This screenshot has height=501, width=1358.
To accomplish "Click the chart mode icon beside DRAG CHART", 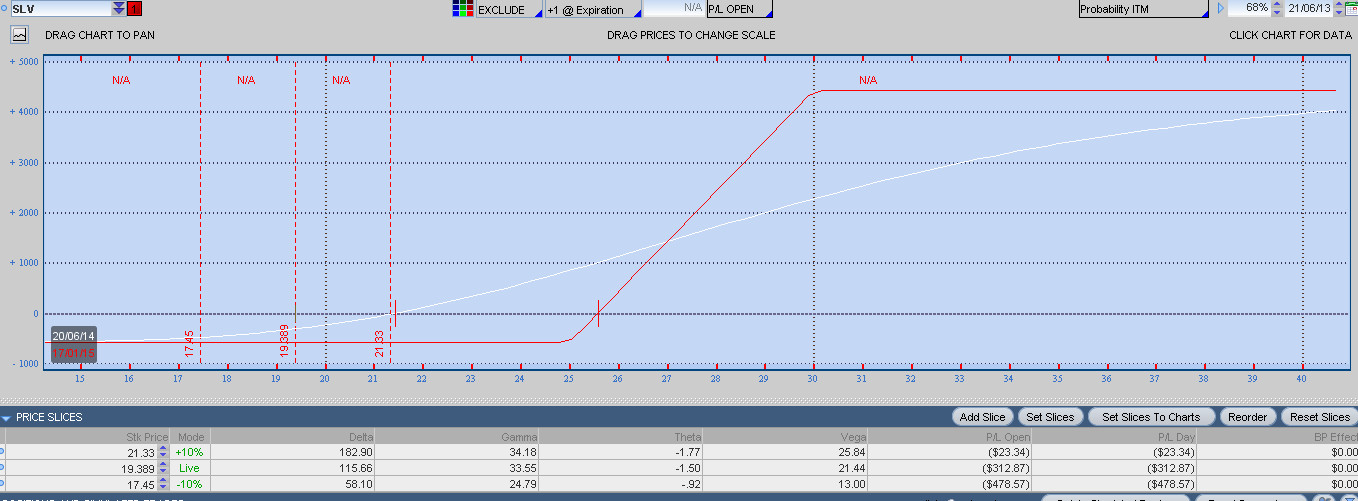I will [x=19, y=35].
